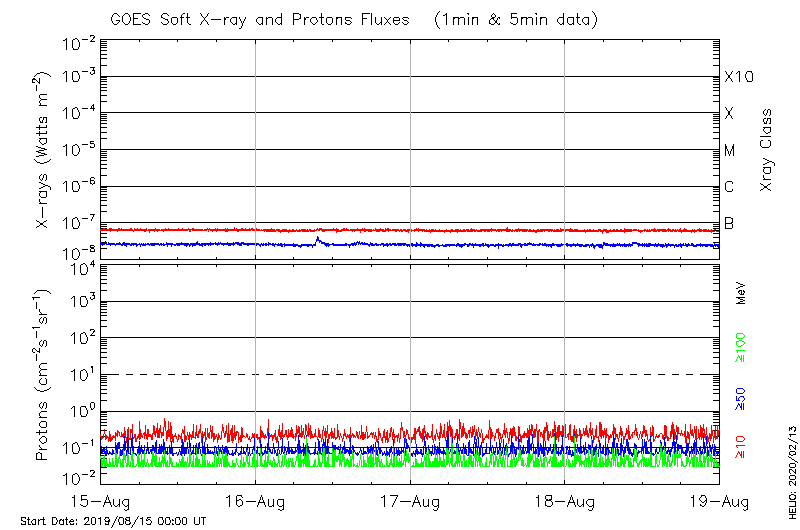Click the plot title 'GOES Soft X-ray and Protons Fluxes'
800x530 pixels.
(x=252, y=20)
